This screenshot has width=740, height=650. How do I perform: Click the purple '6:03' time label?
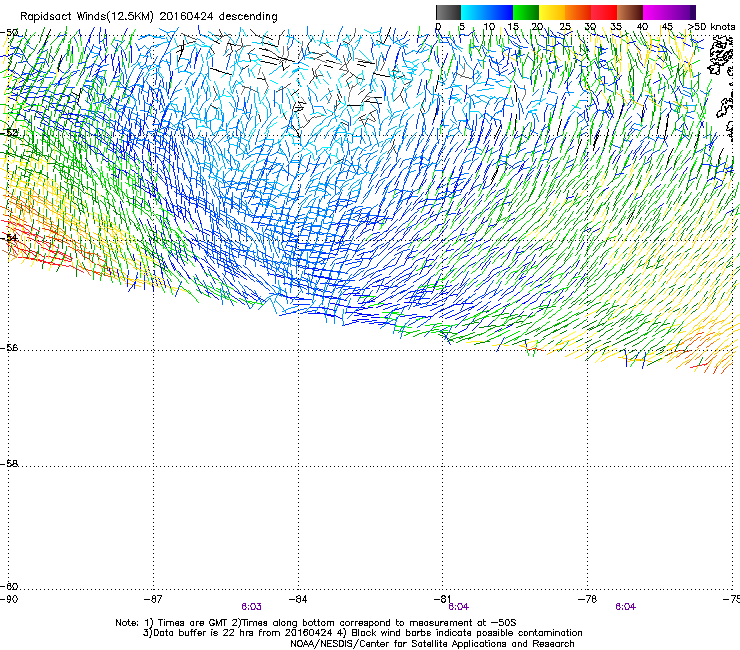click(x=251, y=607)
